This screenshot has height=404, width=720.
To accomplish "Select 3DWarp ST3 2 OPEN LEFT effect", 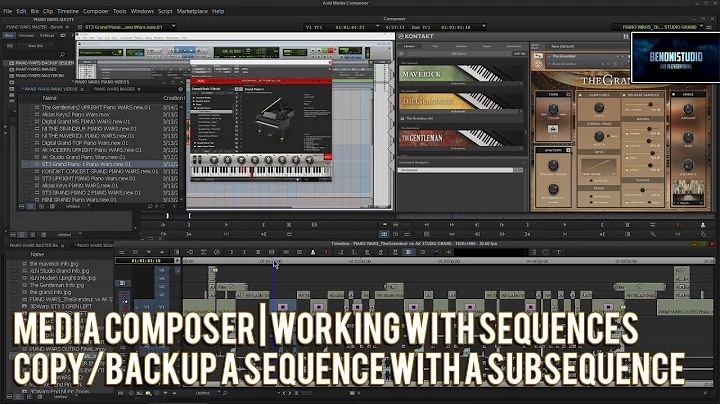I will (x=61, y=306).
